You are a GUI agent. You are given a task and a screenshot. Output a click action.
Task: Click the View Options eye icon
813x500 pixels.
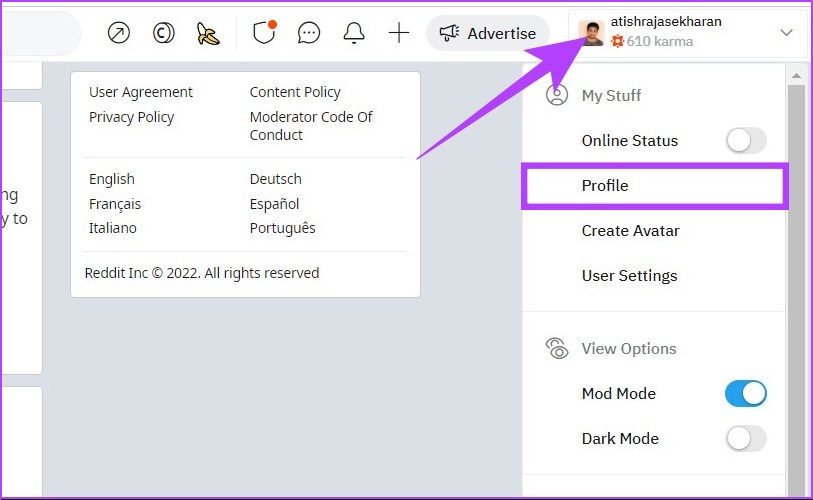point(557,349)
